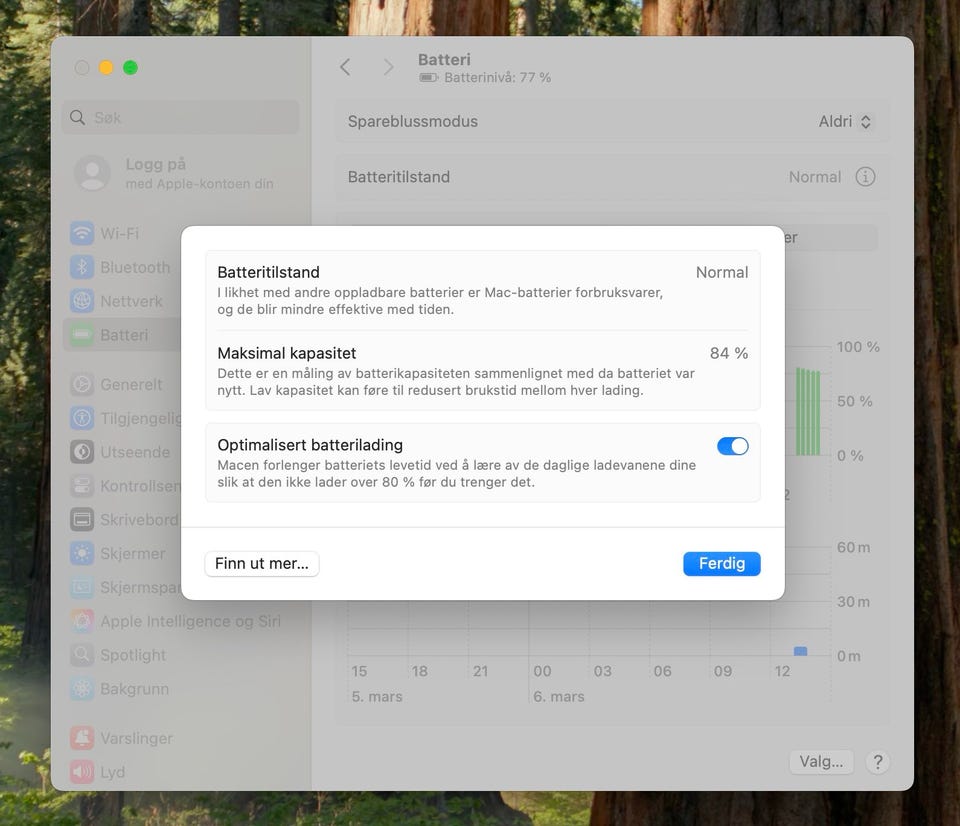The height and width of the screenshot is (826, 960).
Task: Click the Normal value in the dialog
Action: (x=722, y=272)
